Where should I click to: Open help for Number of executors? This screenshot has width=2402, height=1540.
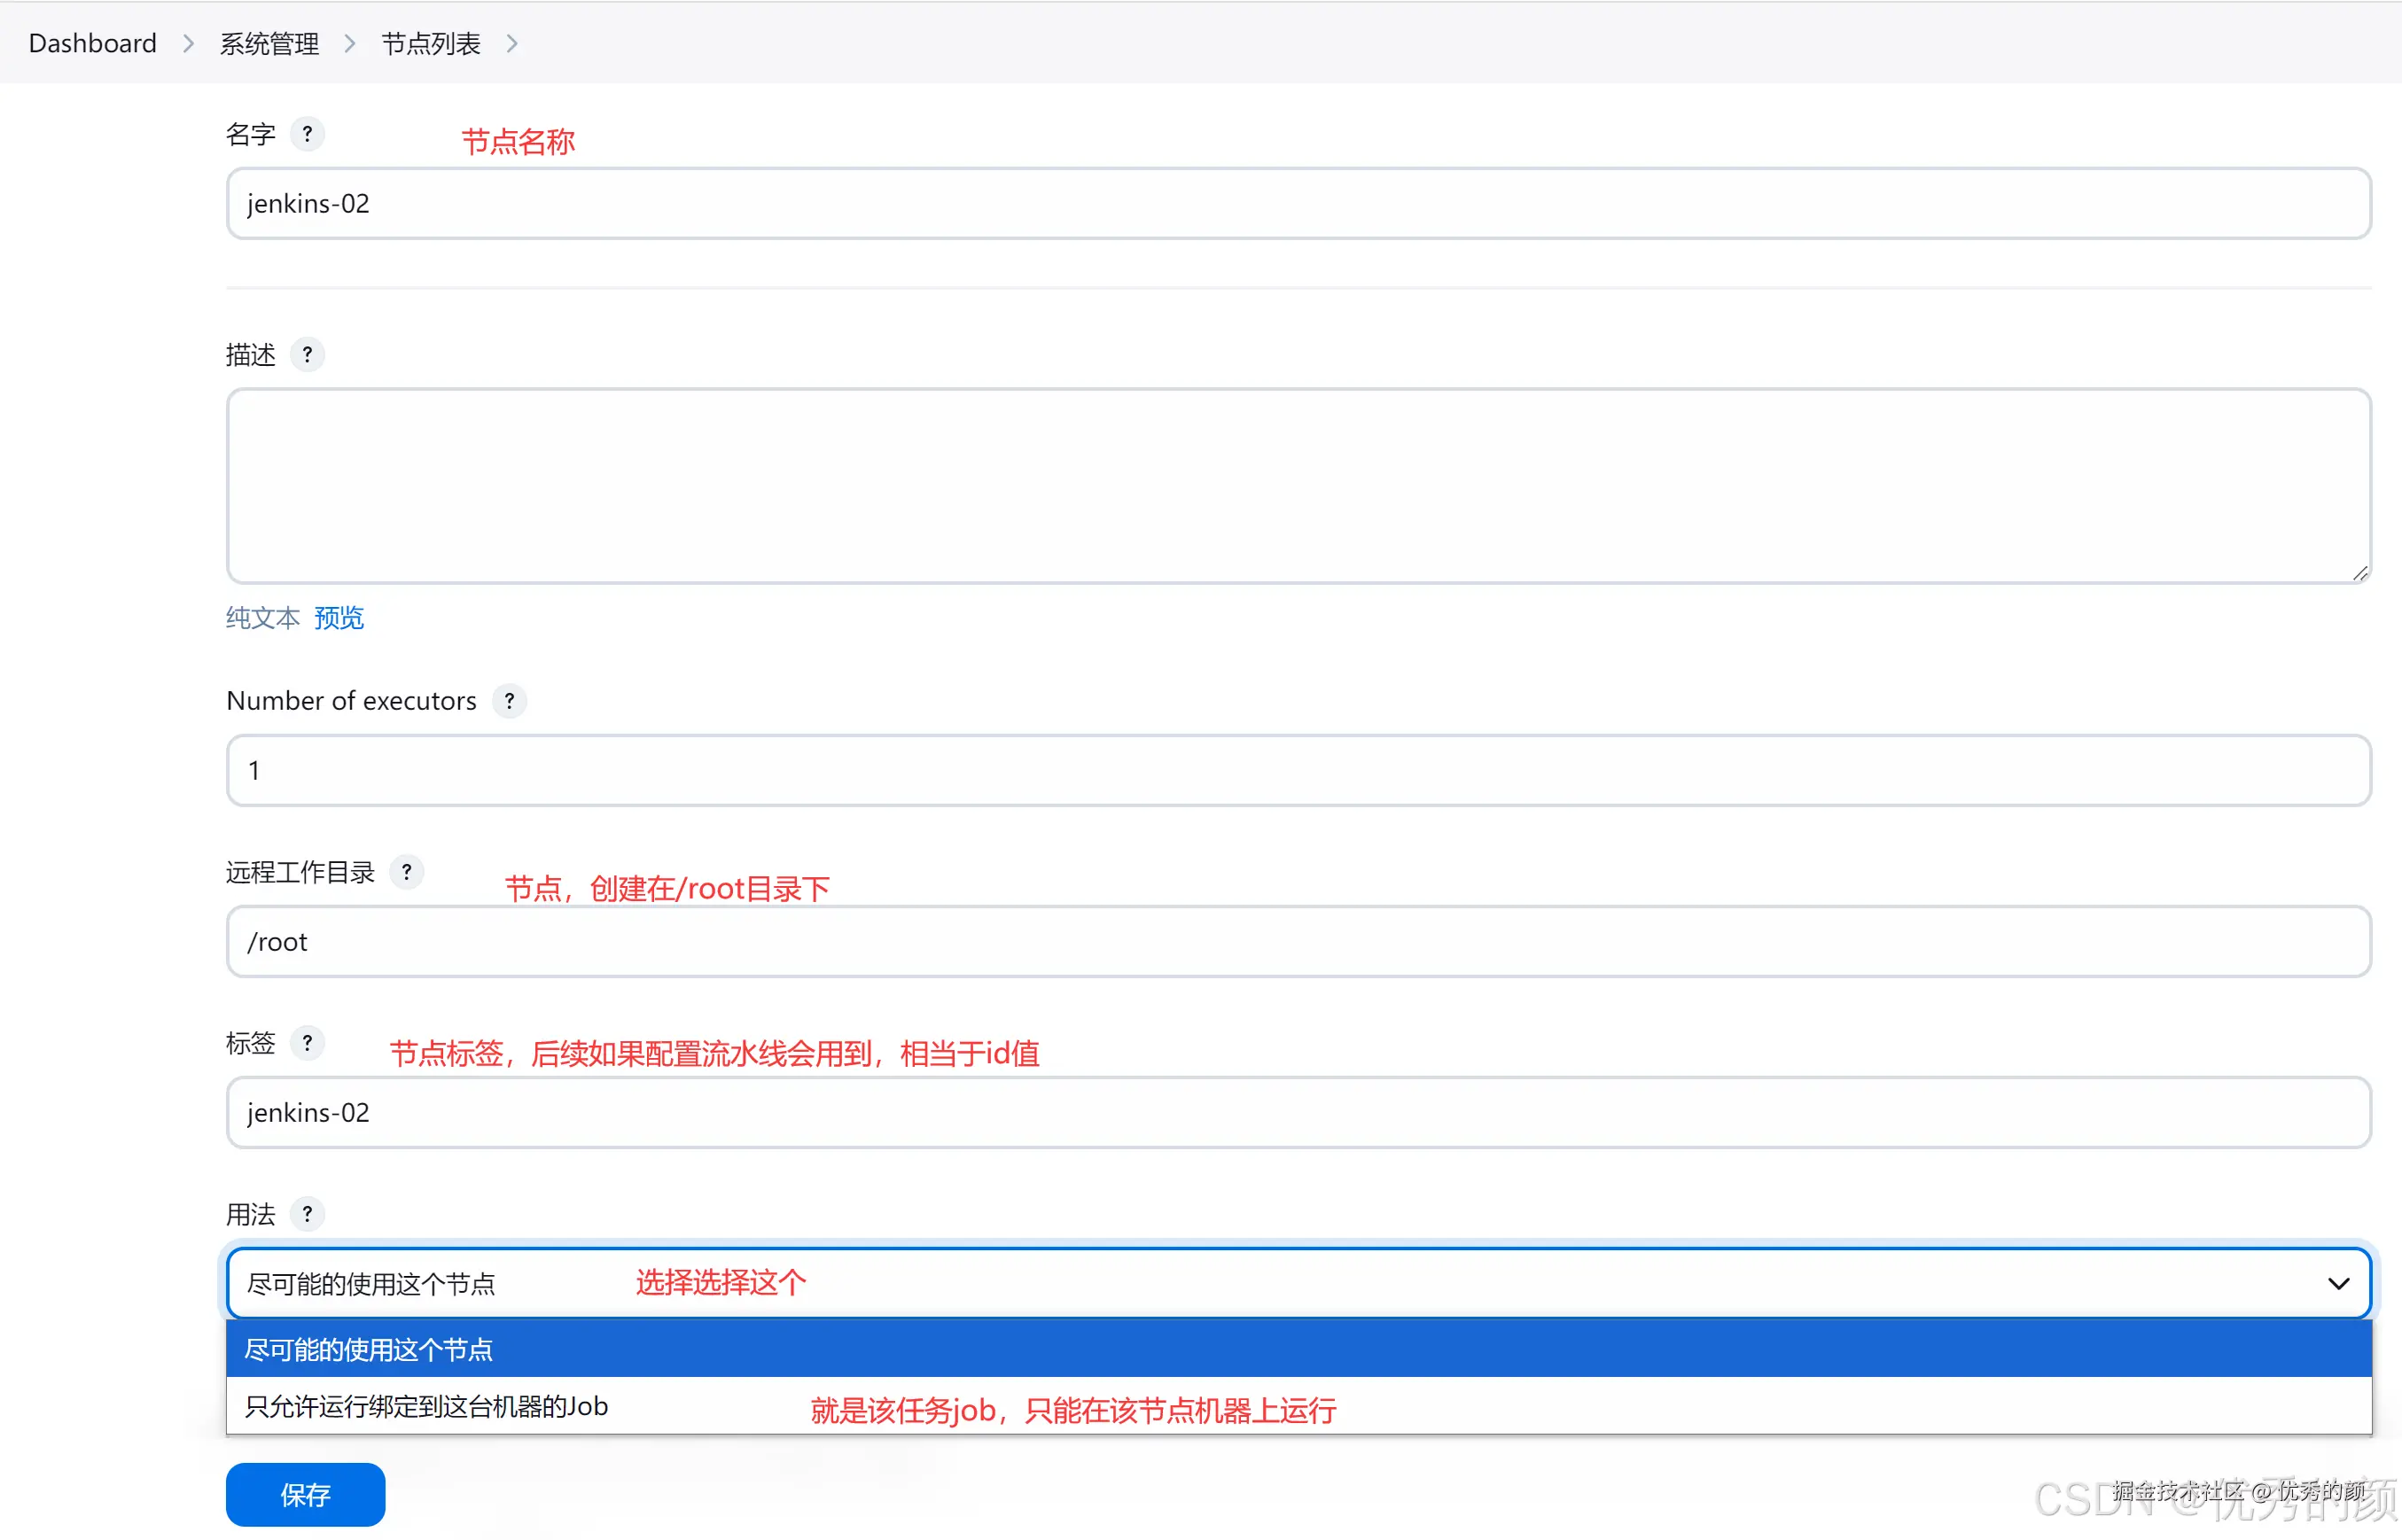[509, 701]
